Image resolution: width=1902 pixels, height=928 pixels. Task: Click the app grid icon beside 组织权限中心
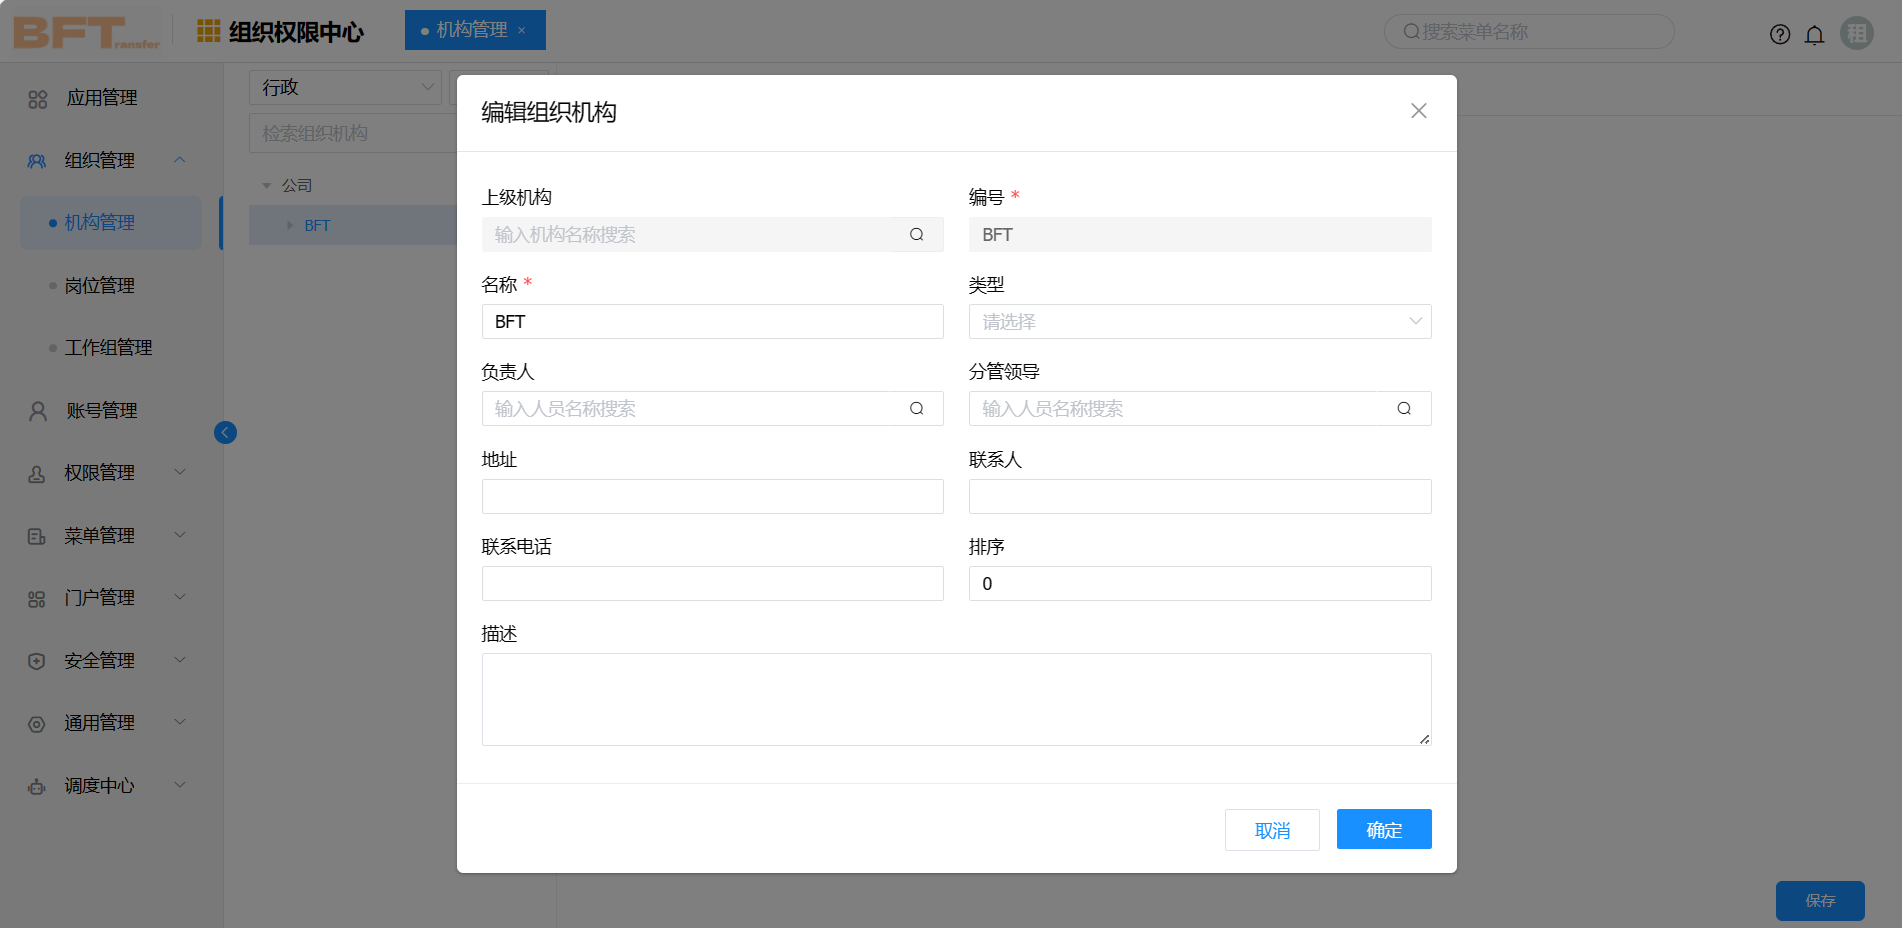pos(209,31)
